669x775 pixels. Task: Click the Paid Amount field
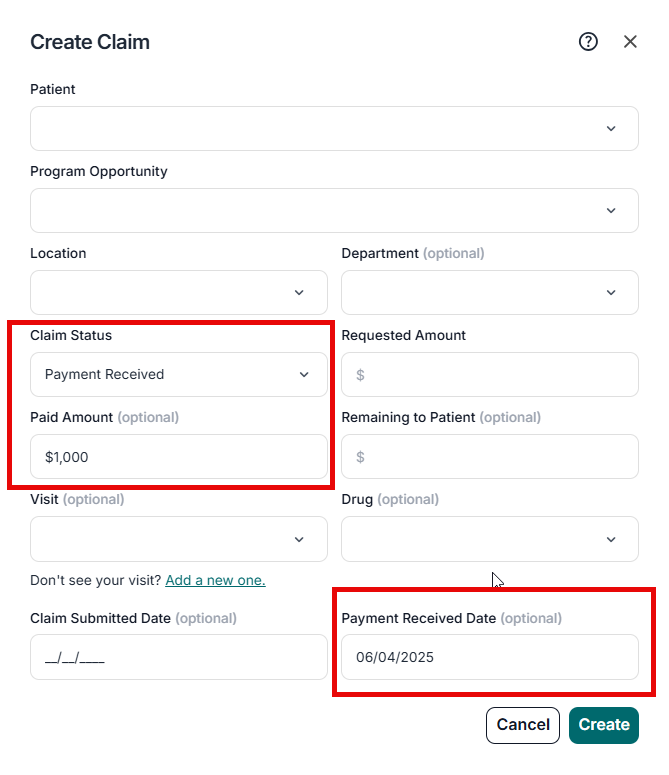click(x=178, y=457)
